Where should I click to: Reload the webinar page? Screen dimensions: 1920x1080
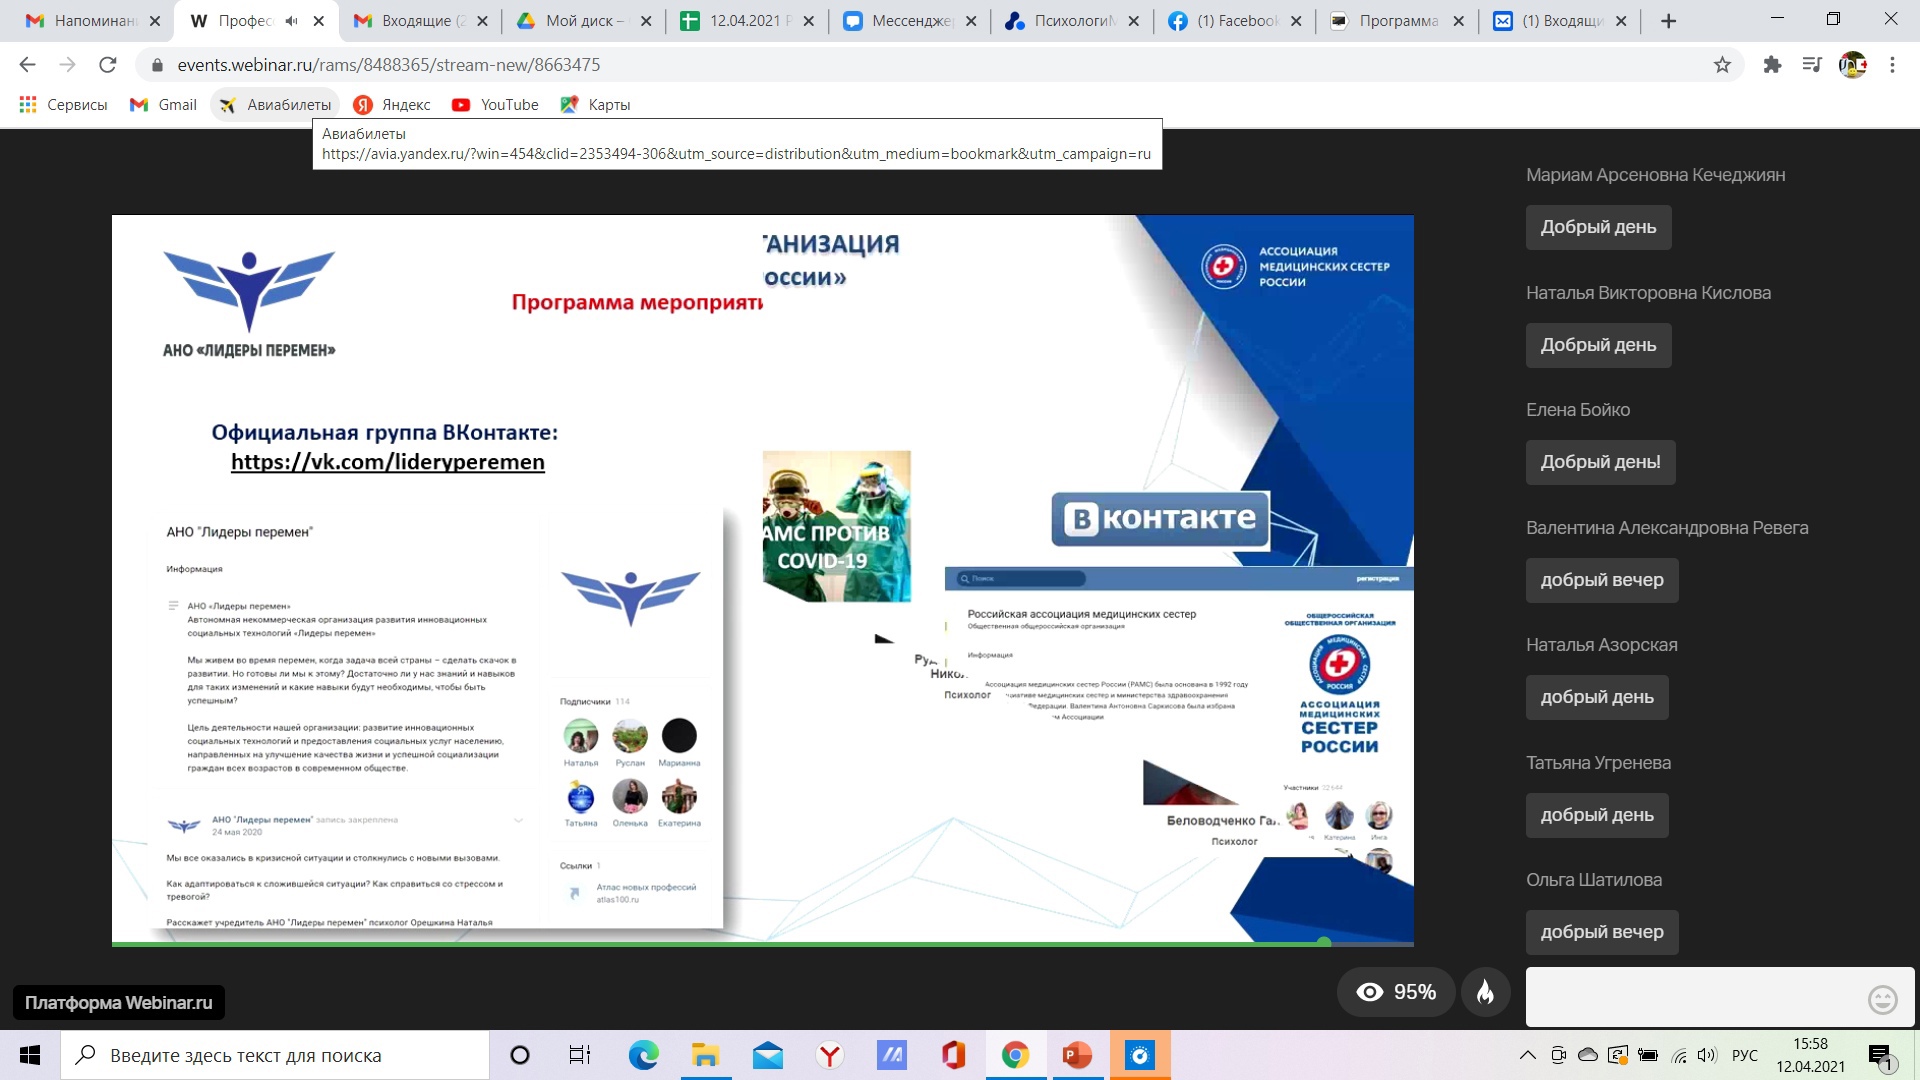coord(108,65)
